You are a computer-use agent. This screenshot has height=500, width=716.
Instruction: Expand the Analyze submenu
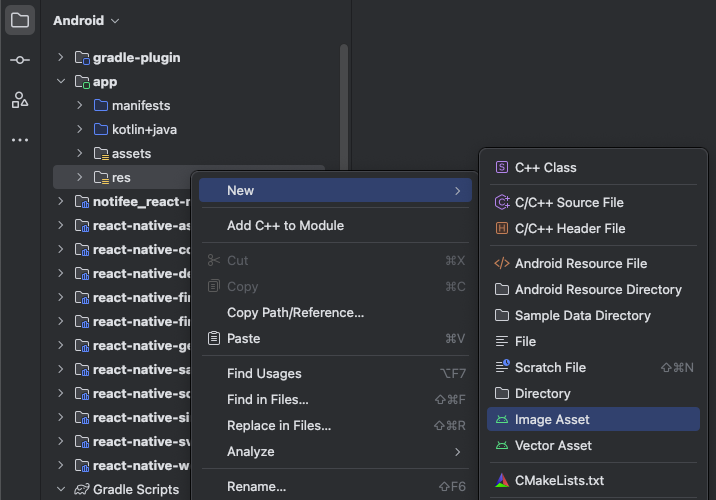458,452
